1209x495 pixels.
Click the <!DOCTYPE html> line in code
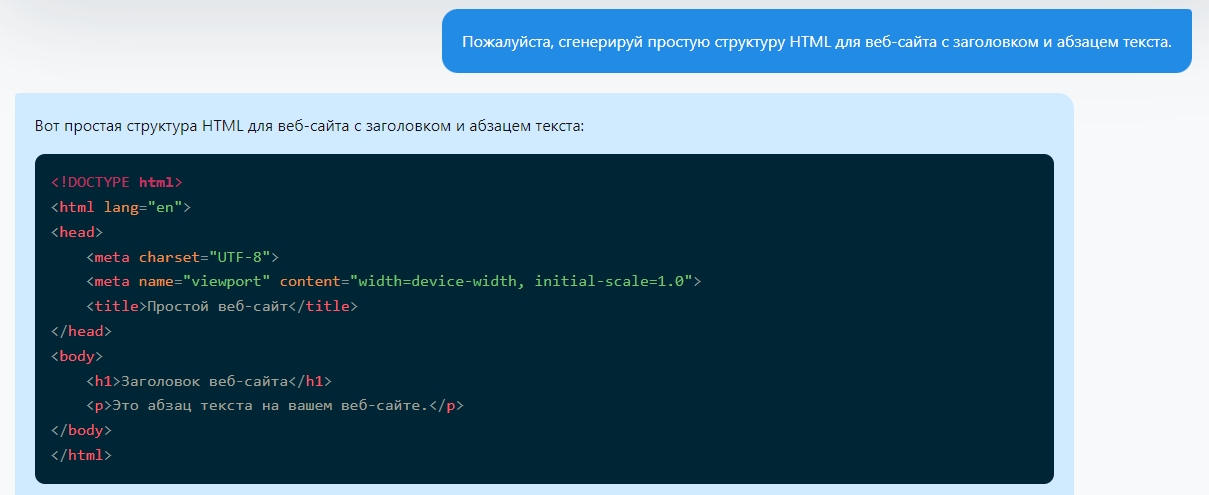116,183
